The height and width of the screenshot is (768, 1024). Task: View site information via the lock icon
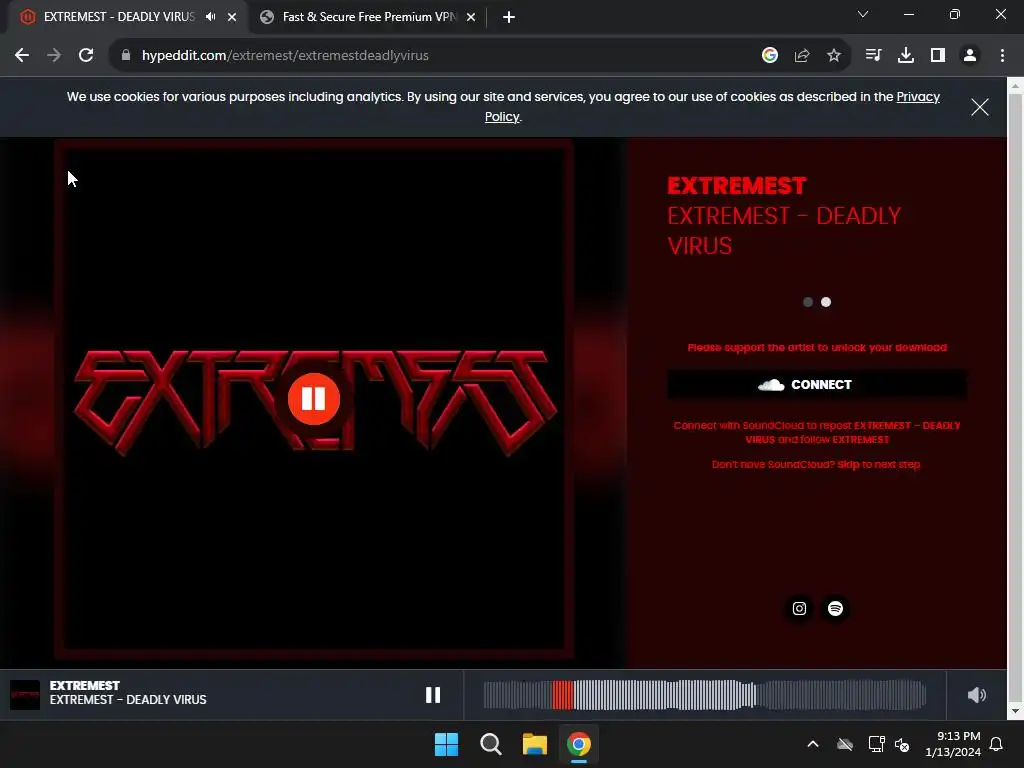coord(126,56)
